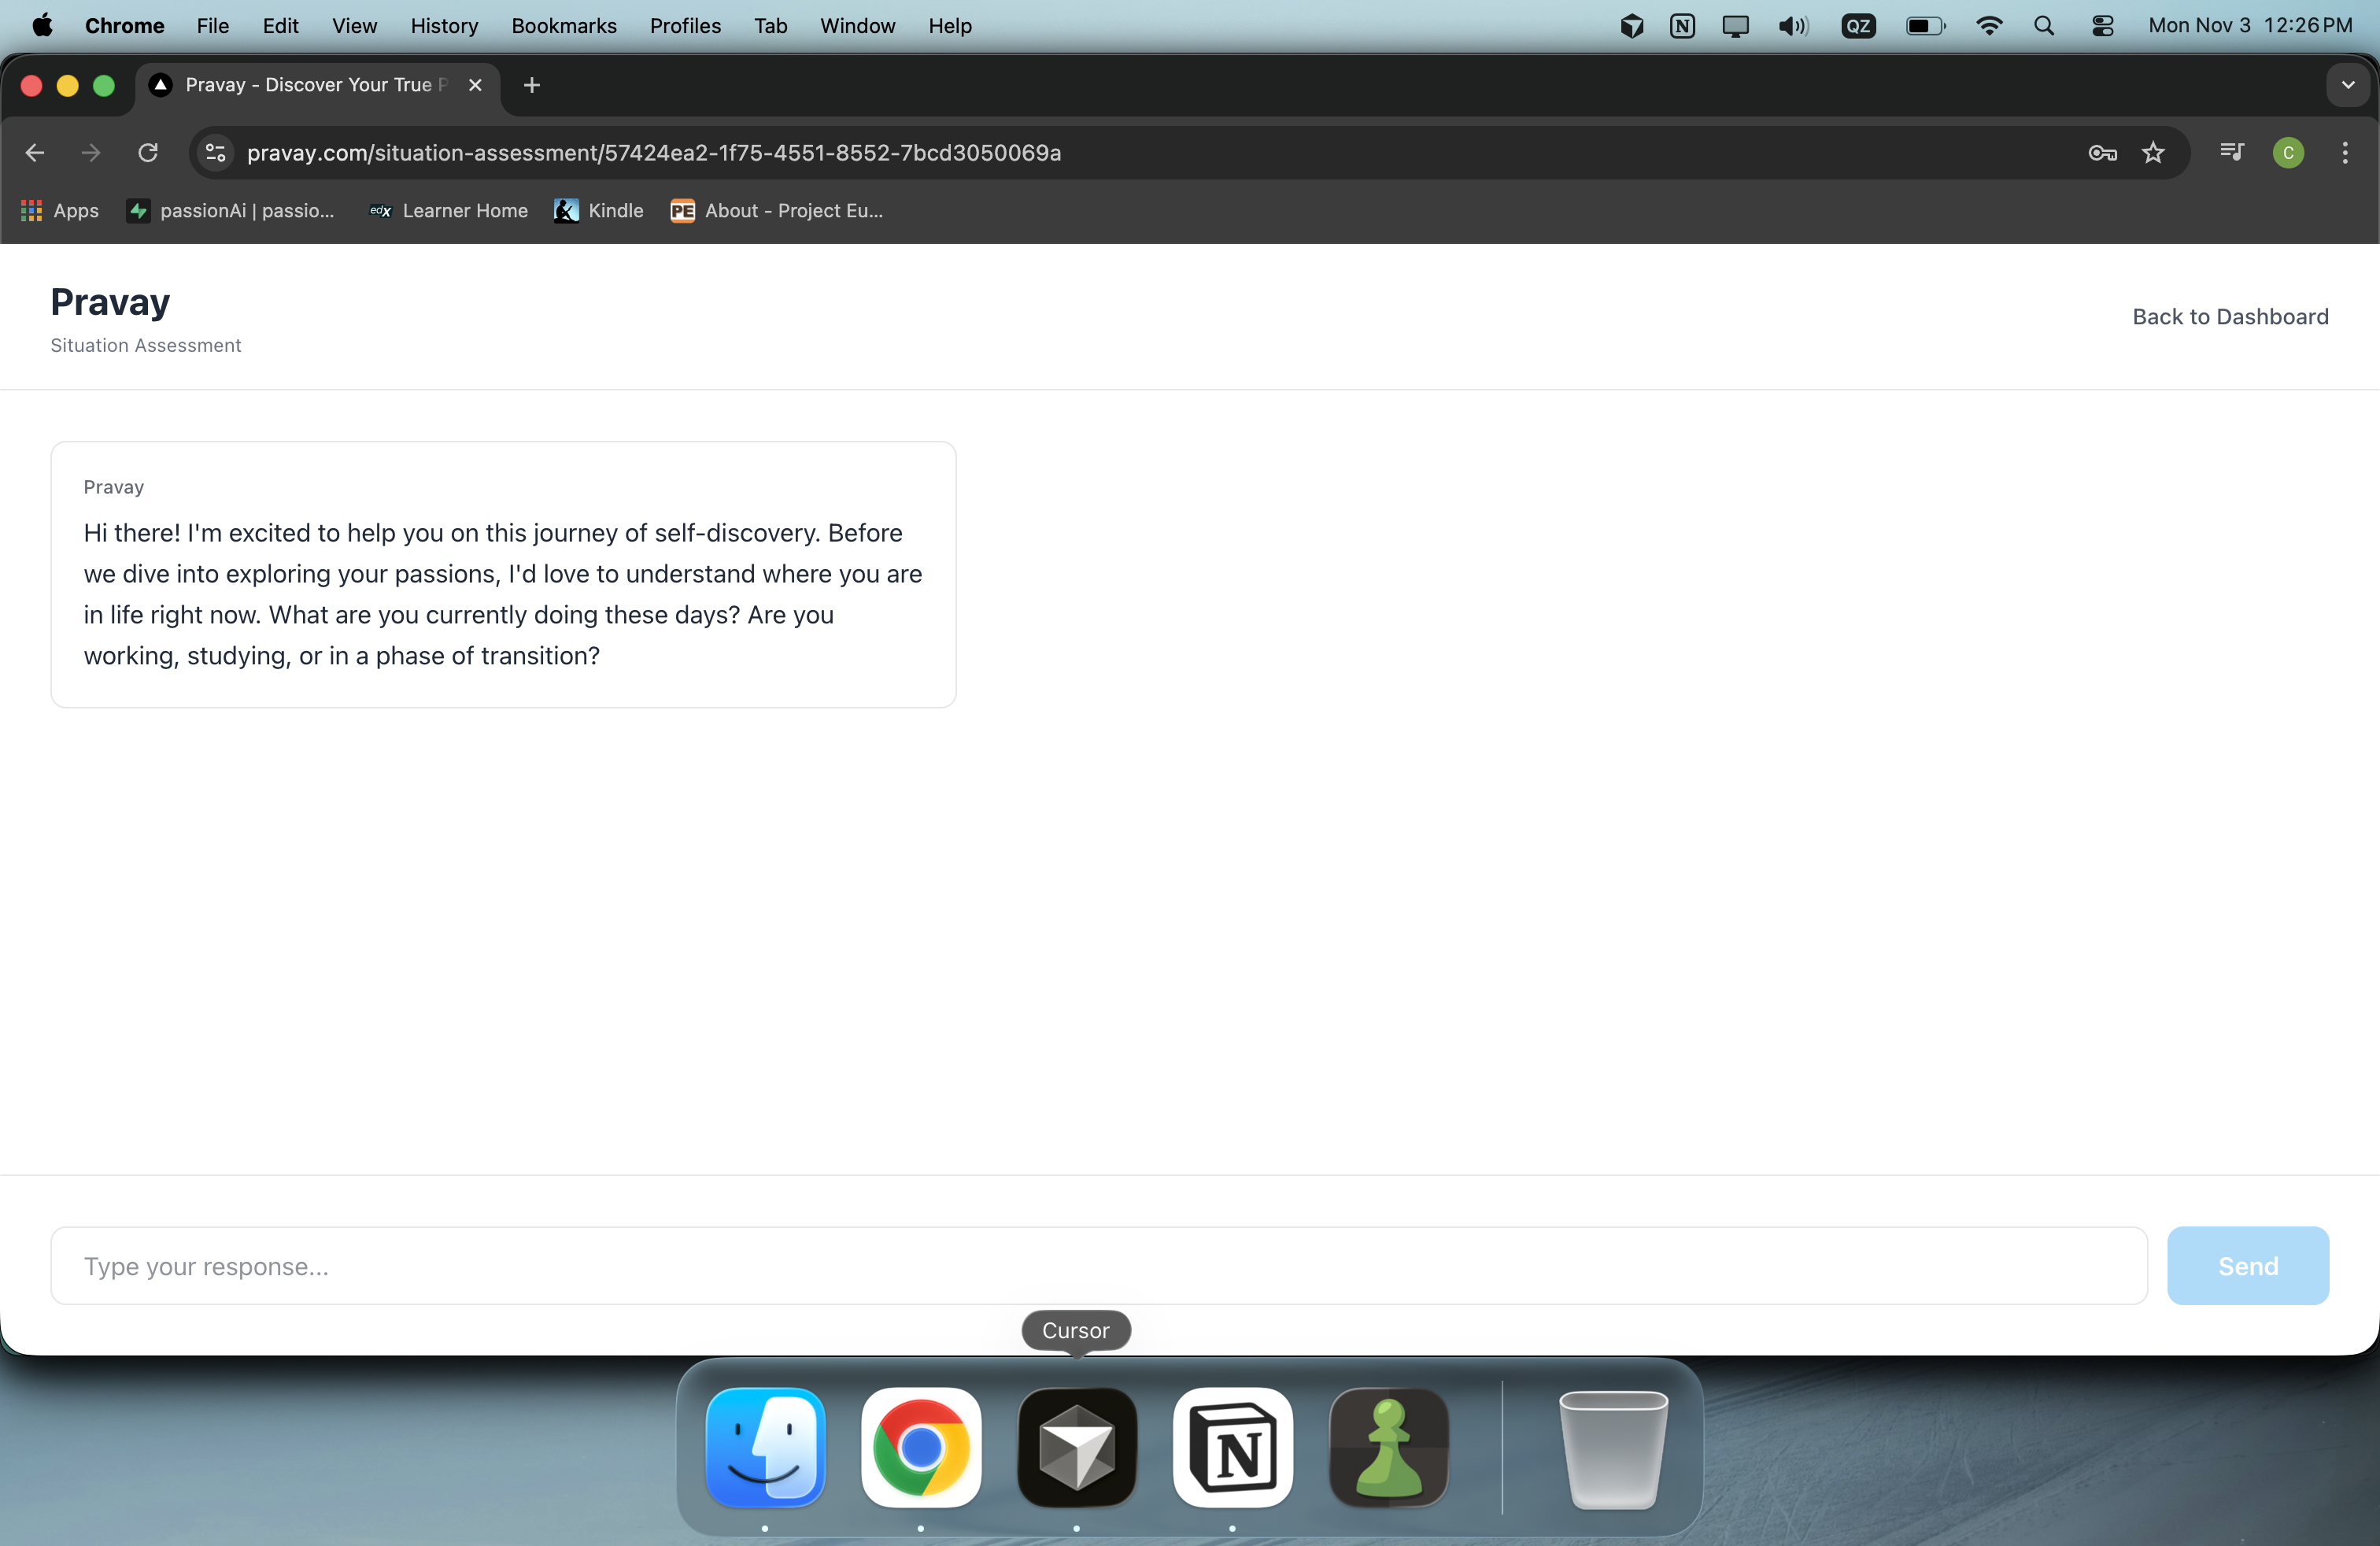Click the site information icon in the address bar

click(214, 152)
